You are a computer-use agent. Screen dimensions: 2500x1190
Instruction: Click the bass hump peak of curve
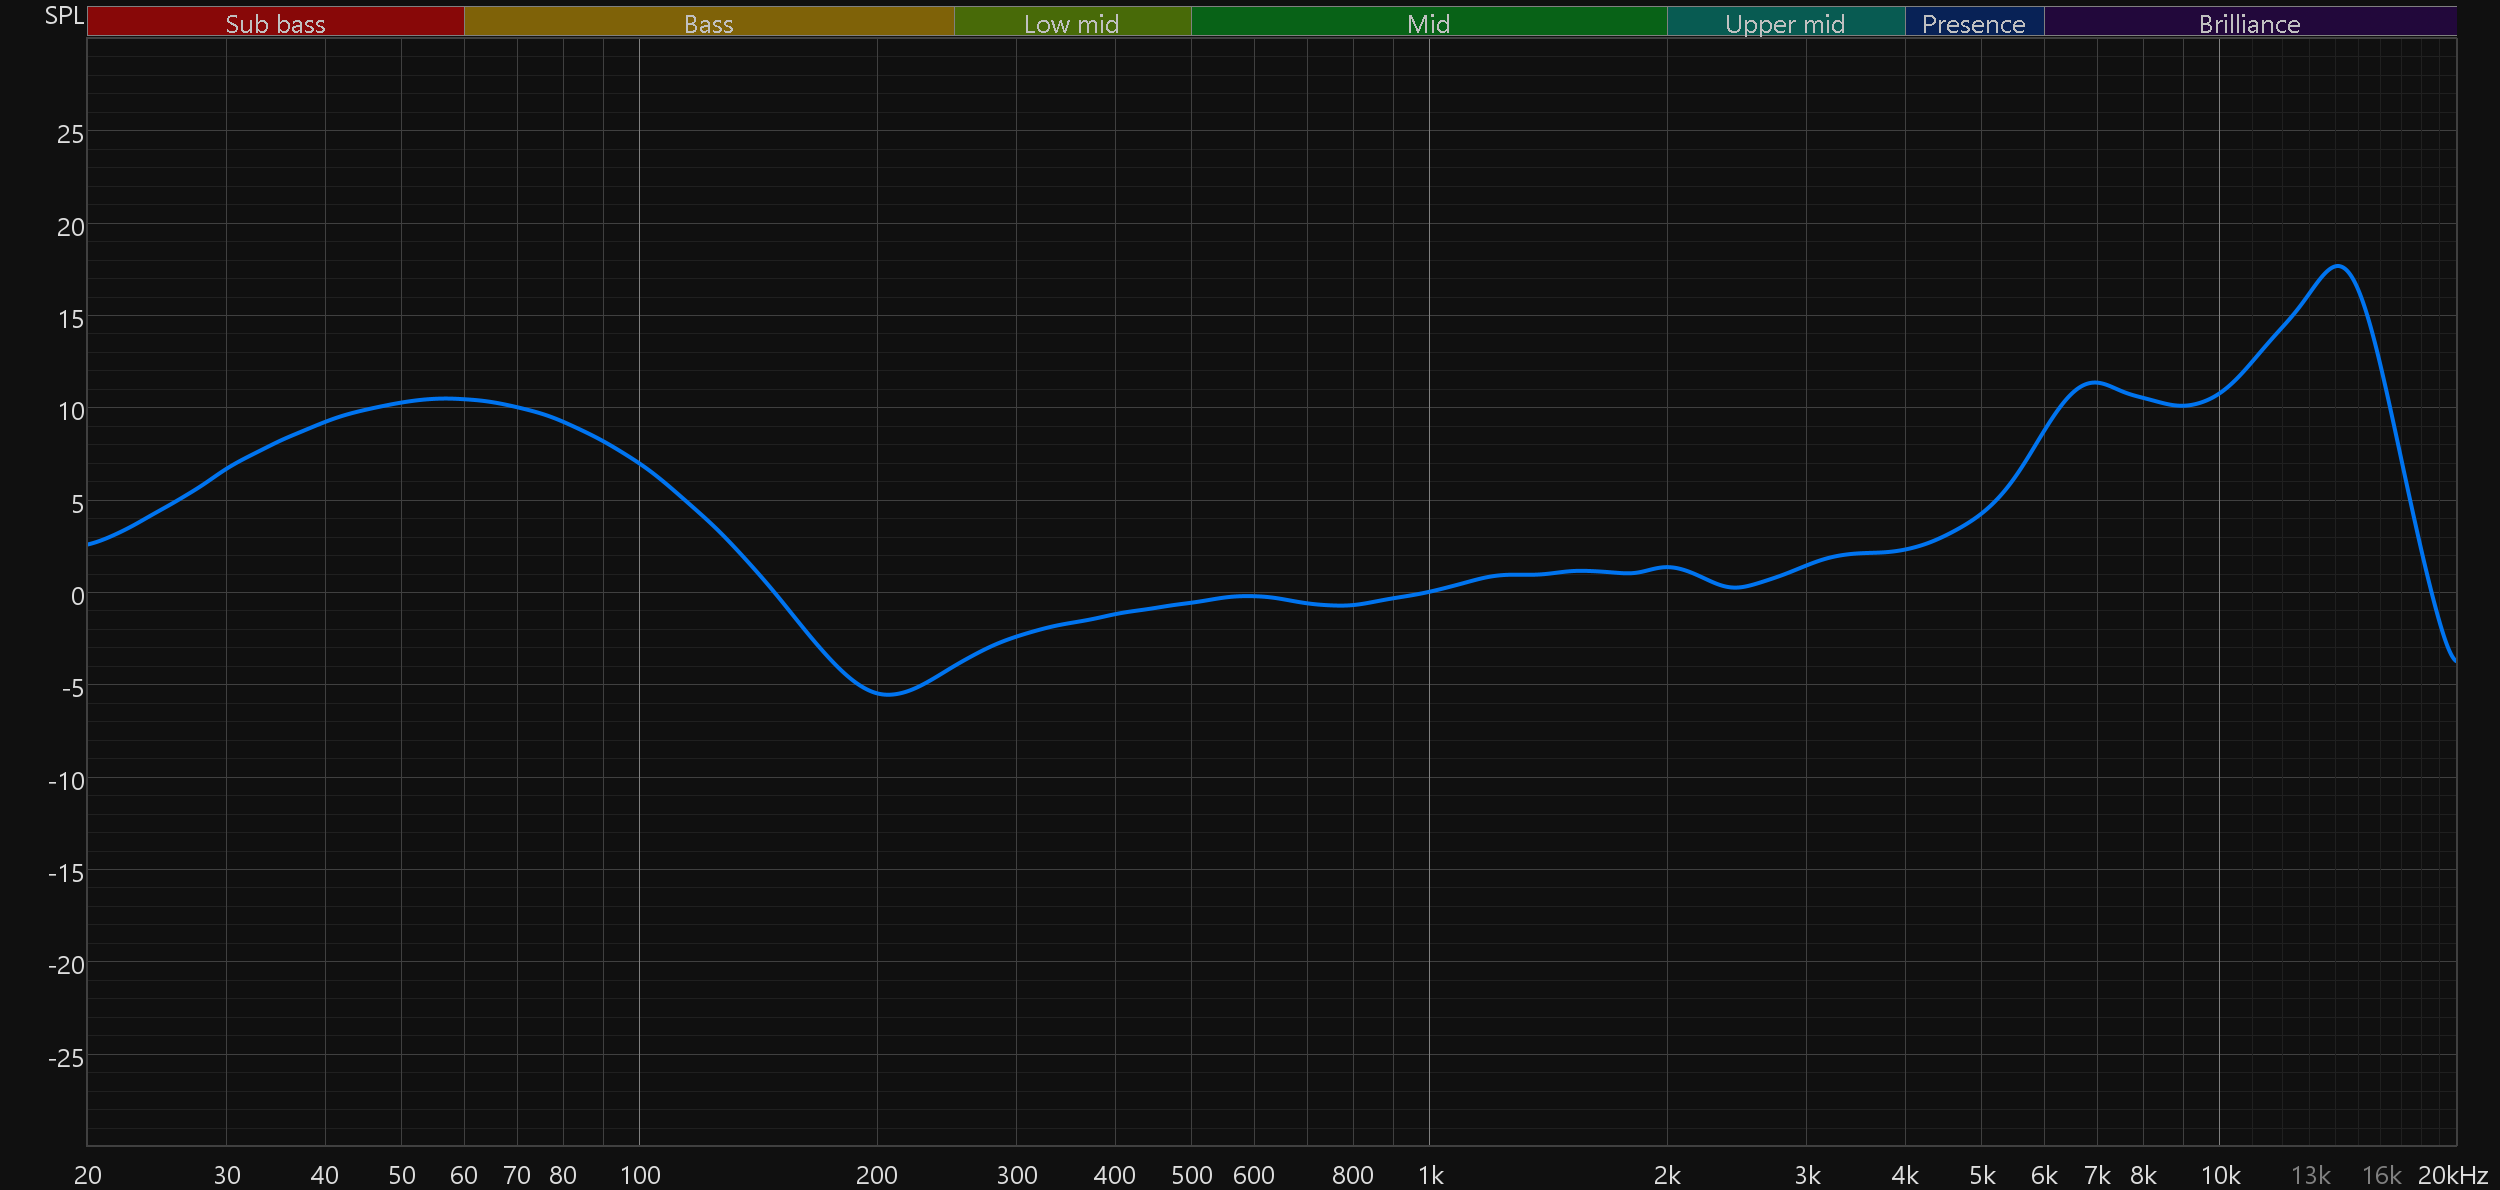tap(445, 398)
